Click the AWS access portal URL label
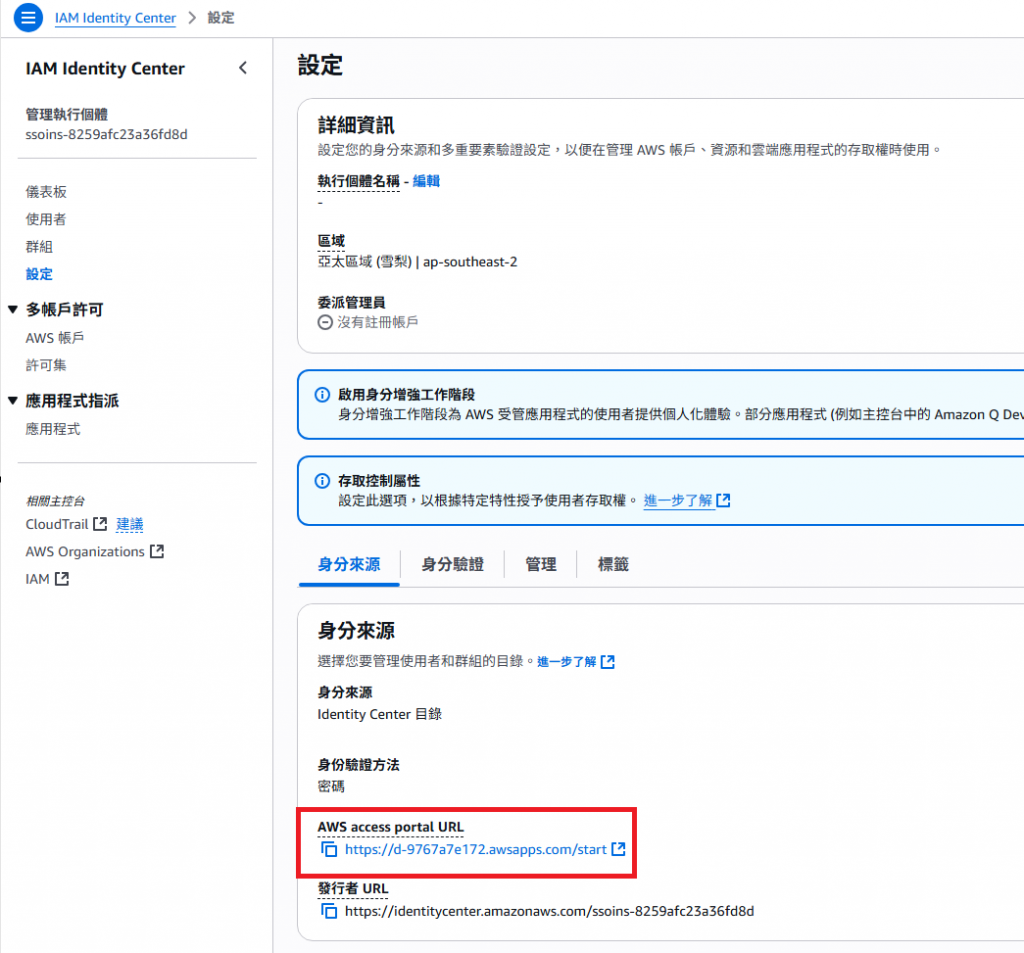This screenshot has width=1024, height=953. (x=391, y=827)
